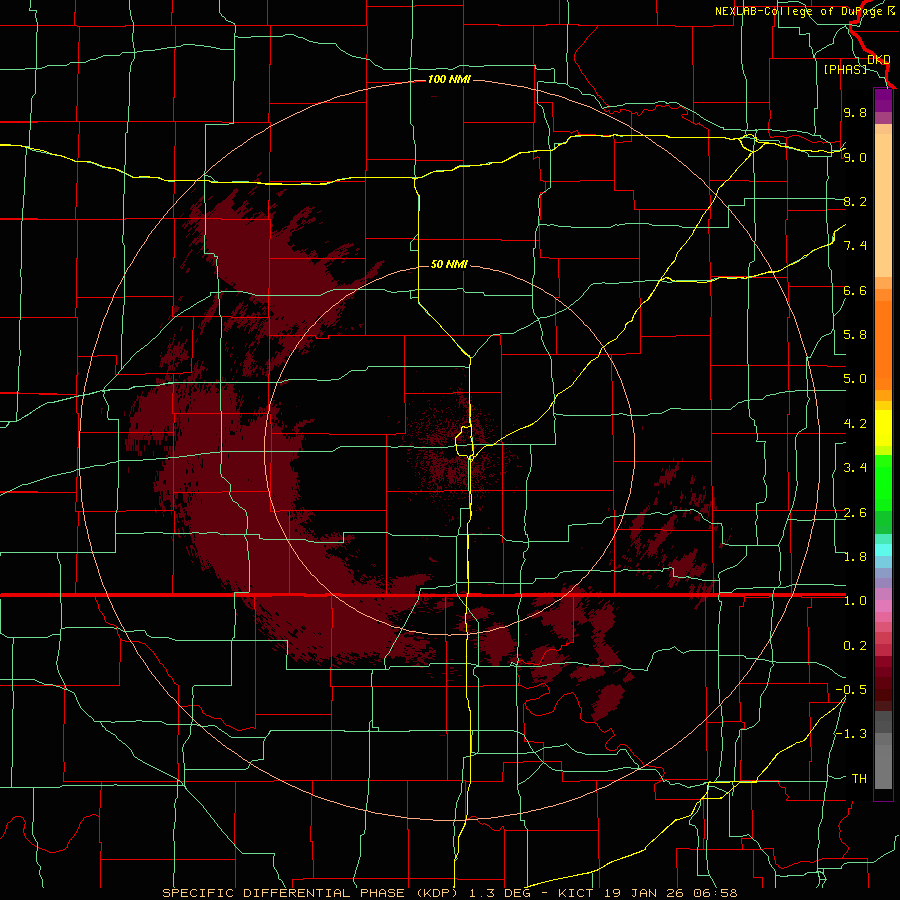Click the 1.0 legend value
The width and height of the screenshot is (900, 900).
(x=855, y=601)
